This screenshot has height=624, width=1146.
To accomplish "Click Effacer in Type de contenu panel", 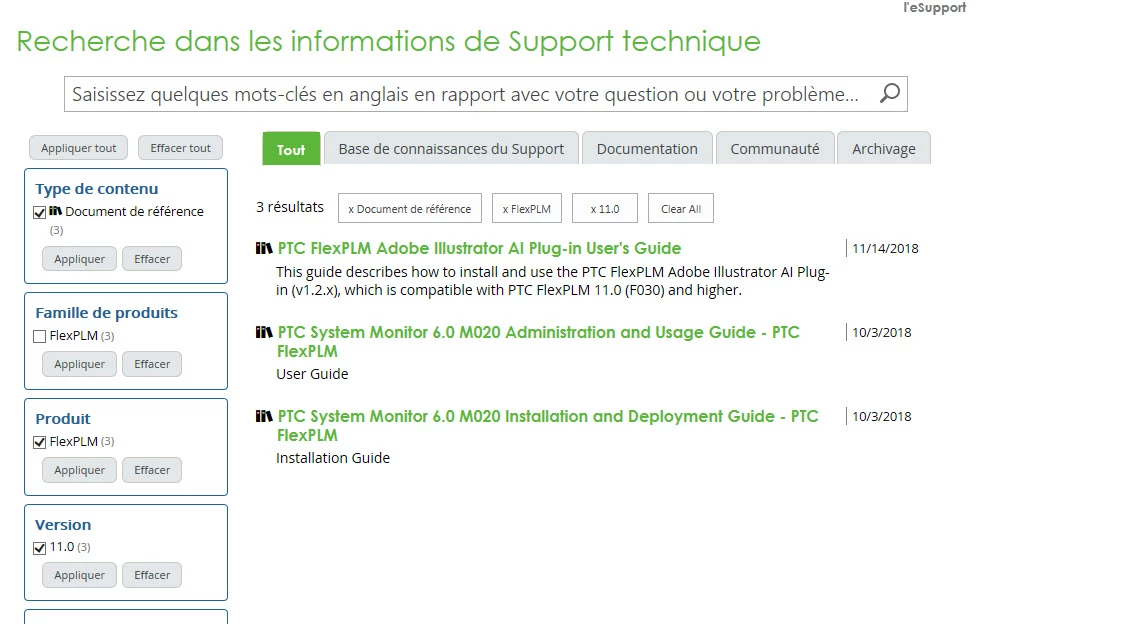I will point(152,259).
